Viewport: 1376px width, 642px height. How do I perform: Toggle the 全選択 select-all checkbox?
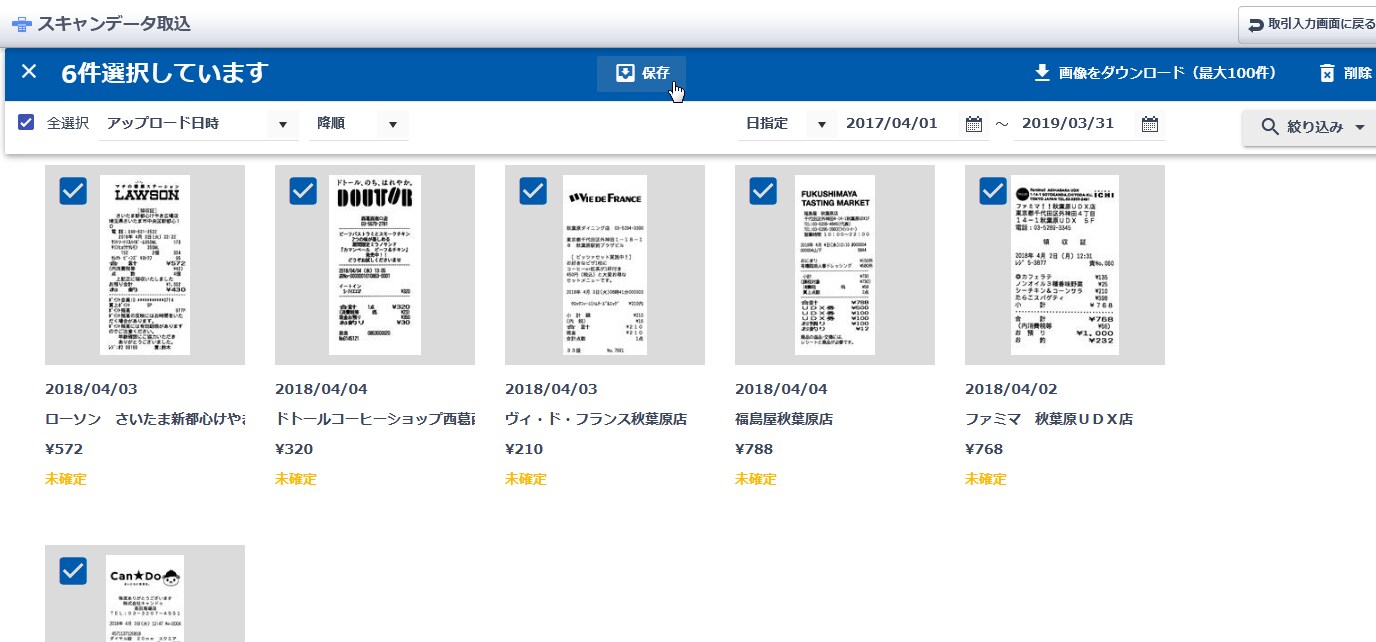27,123
